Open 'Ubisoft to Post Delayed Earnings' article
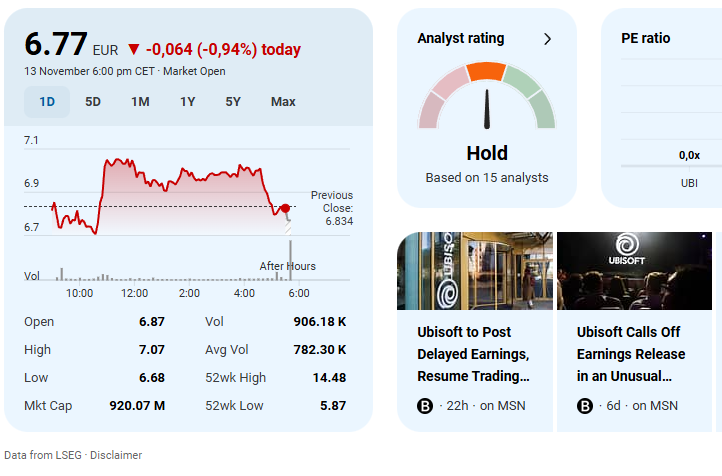This screenshot has height=476, width=722. coord(472,354)
